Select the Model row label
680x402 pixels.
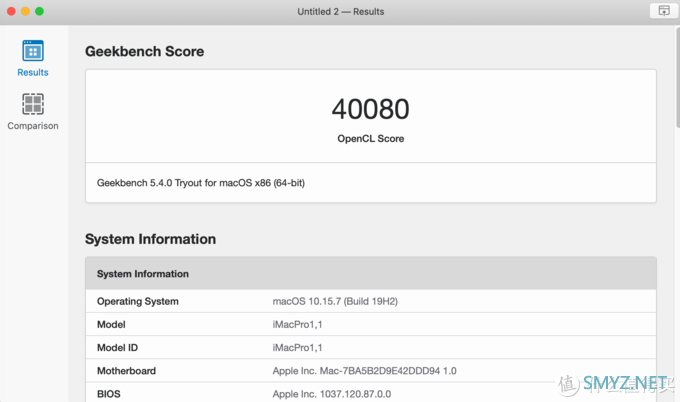point(111,324)
